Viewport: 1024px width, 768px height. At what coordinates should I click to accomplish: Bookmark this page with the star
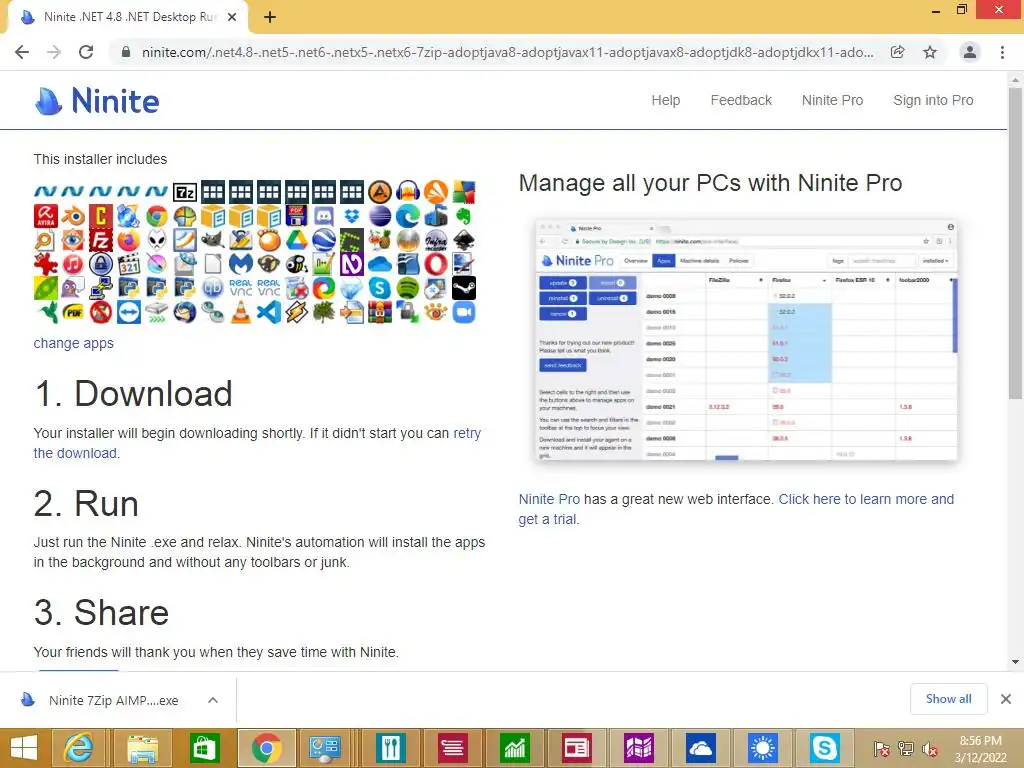point(930,52)
